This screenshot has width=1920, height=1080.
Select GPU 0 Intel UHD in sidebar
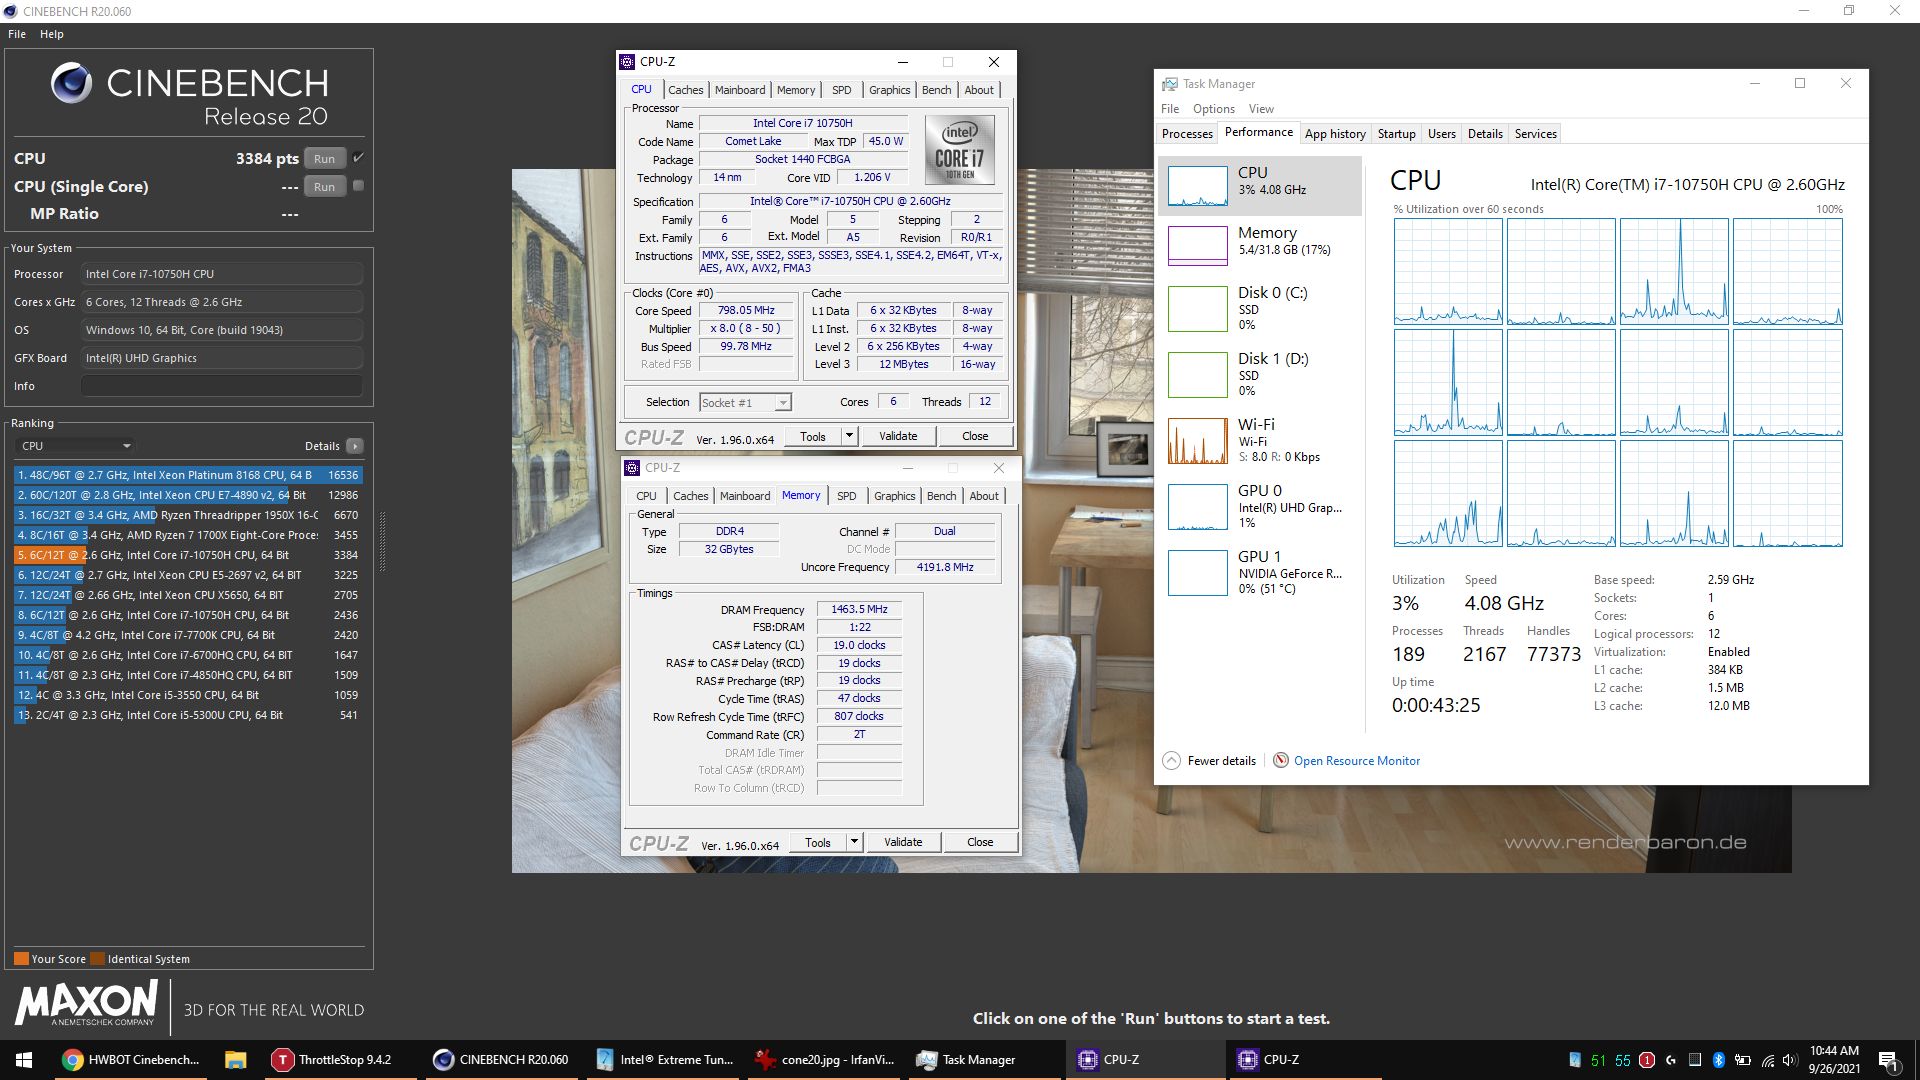point(1260,506)
